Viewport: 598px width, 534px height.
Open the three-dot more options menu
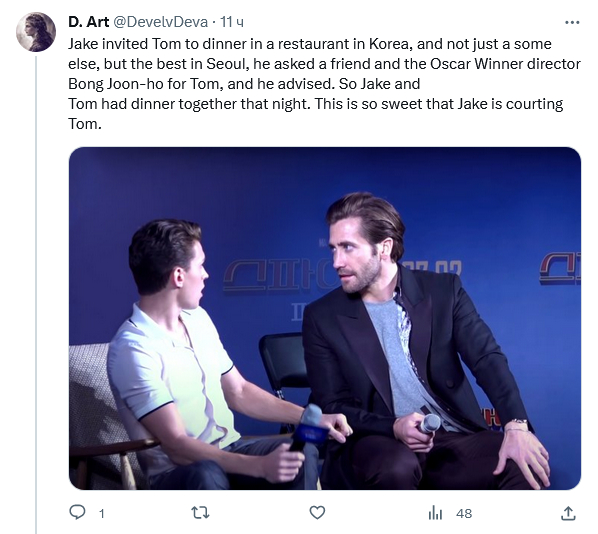pyautogui.click(x=572, y=23)
